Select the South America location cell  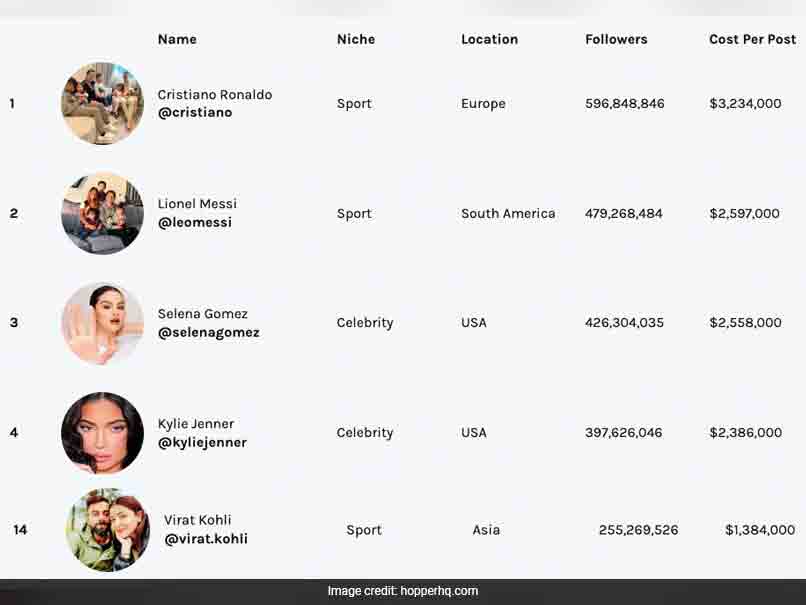pyautogui.click(x=508, y=213)
